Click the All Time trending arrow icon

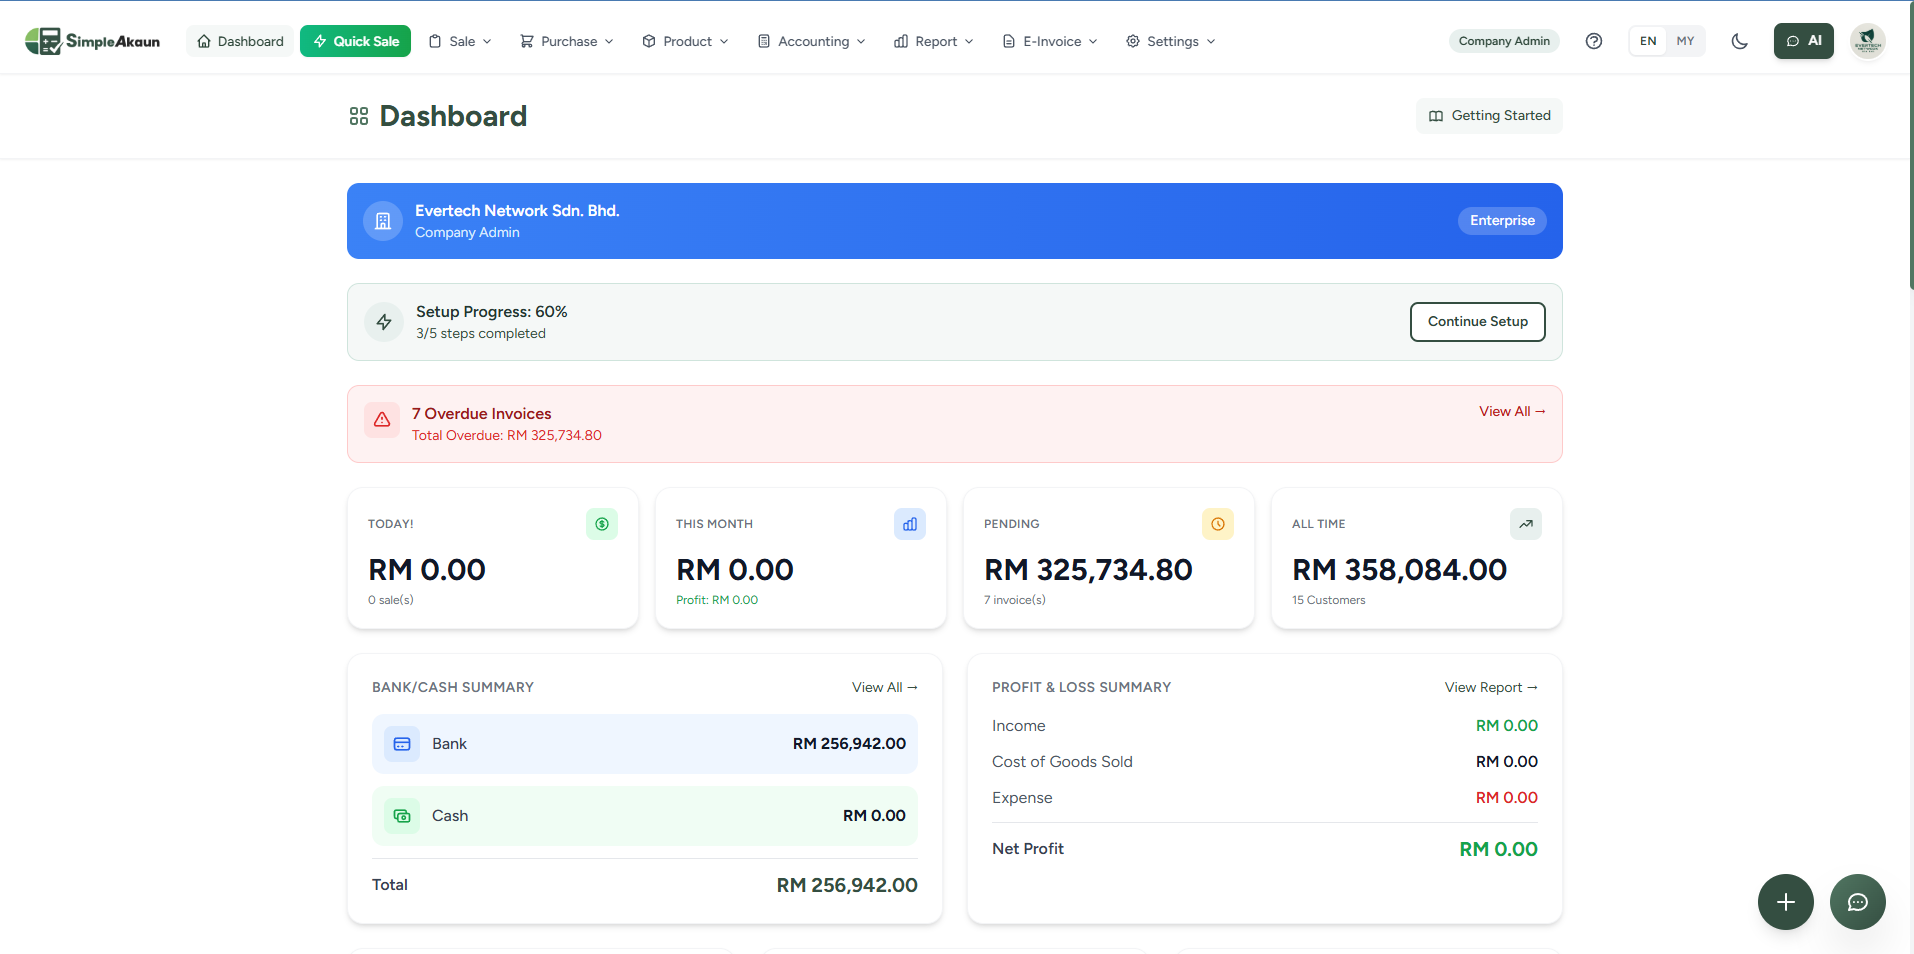click(x=1525, y=524)
